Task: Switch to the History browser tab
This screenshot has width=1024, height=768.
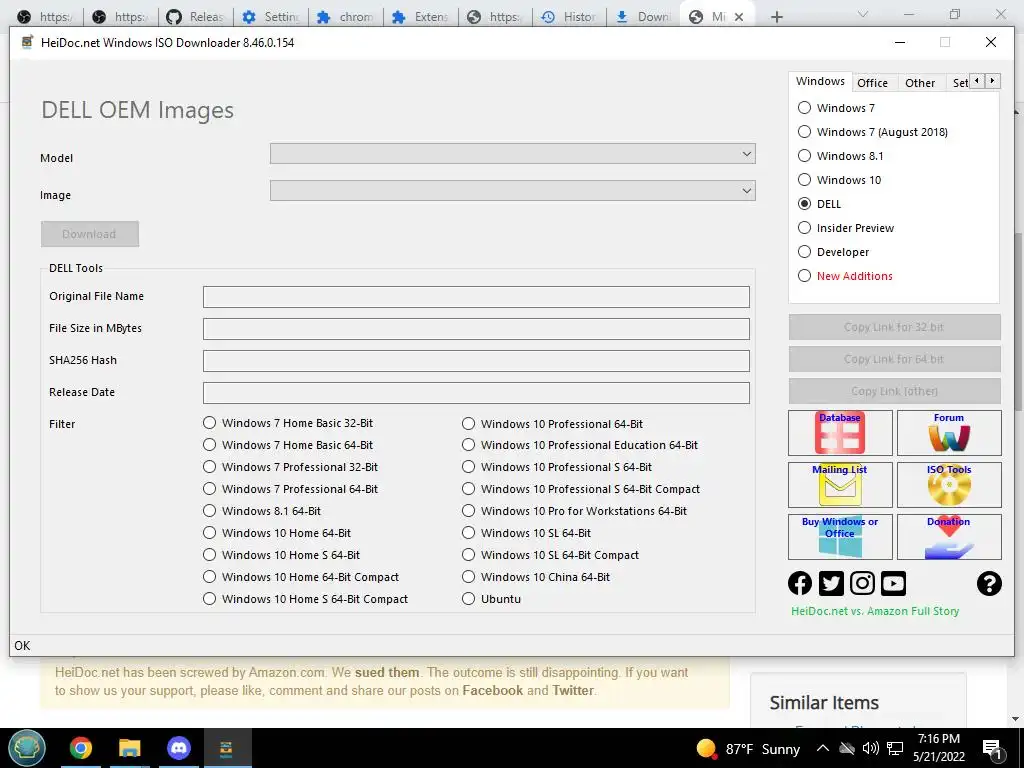Action: [569, 17]
